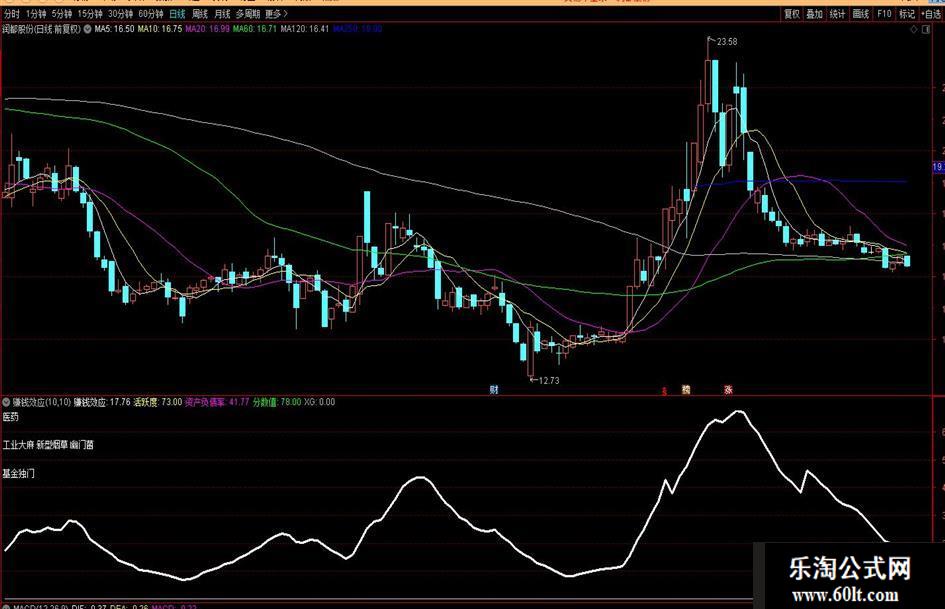Add stock to 自选 watchlist
This screenshot has width=945, height=609.
coord(932,13)
